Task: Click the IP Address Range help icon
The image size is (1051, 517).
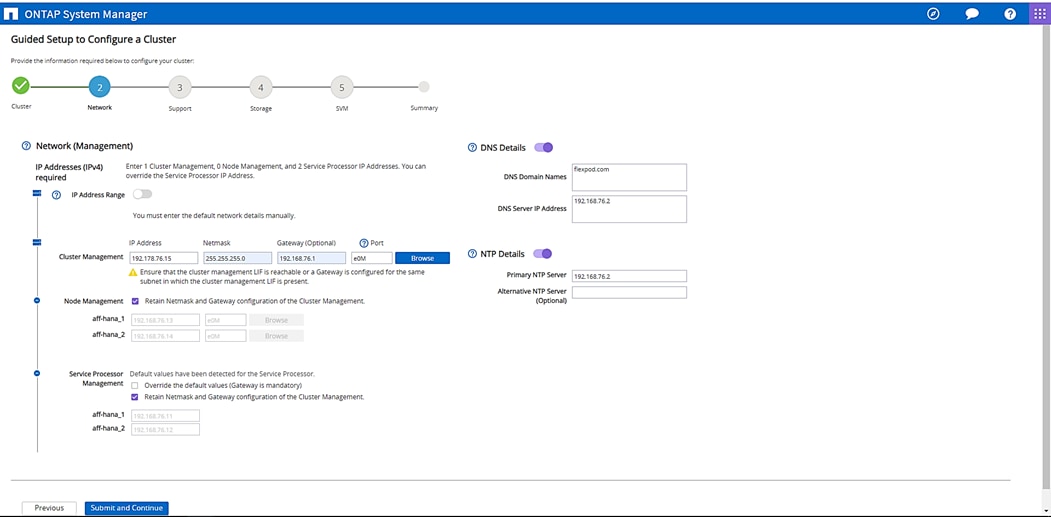Action: (56, 194)
